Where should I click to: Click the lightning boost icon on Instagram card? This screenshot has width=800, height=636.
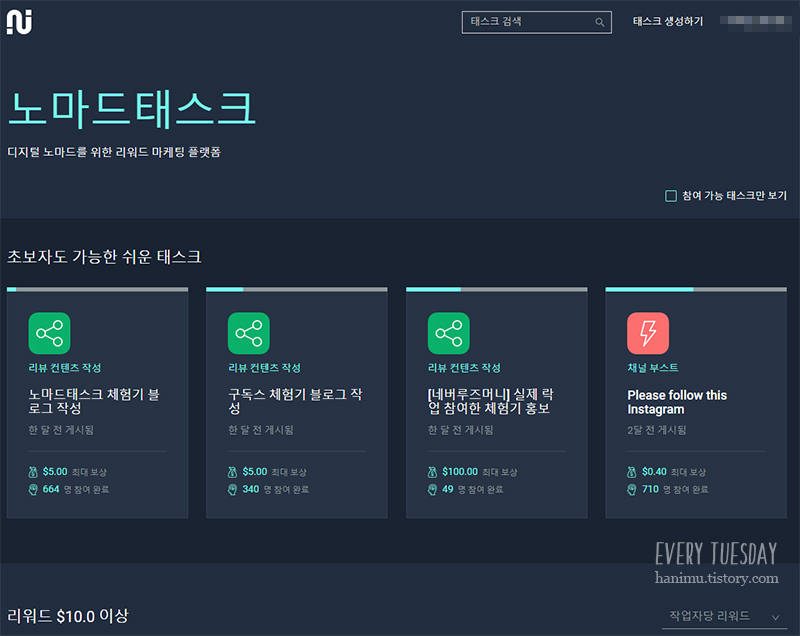point(648,333)
